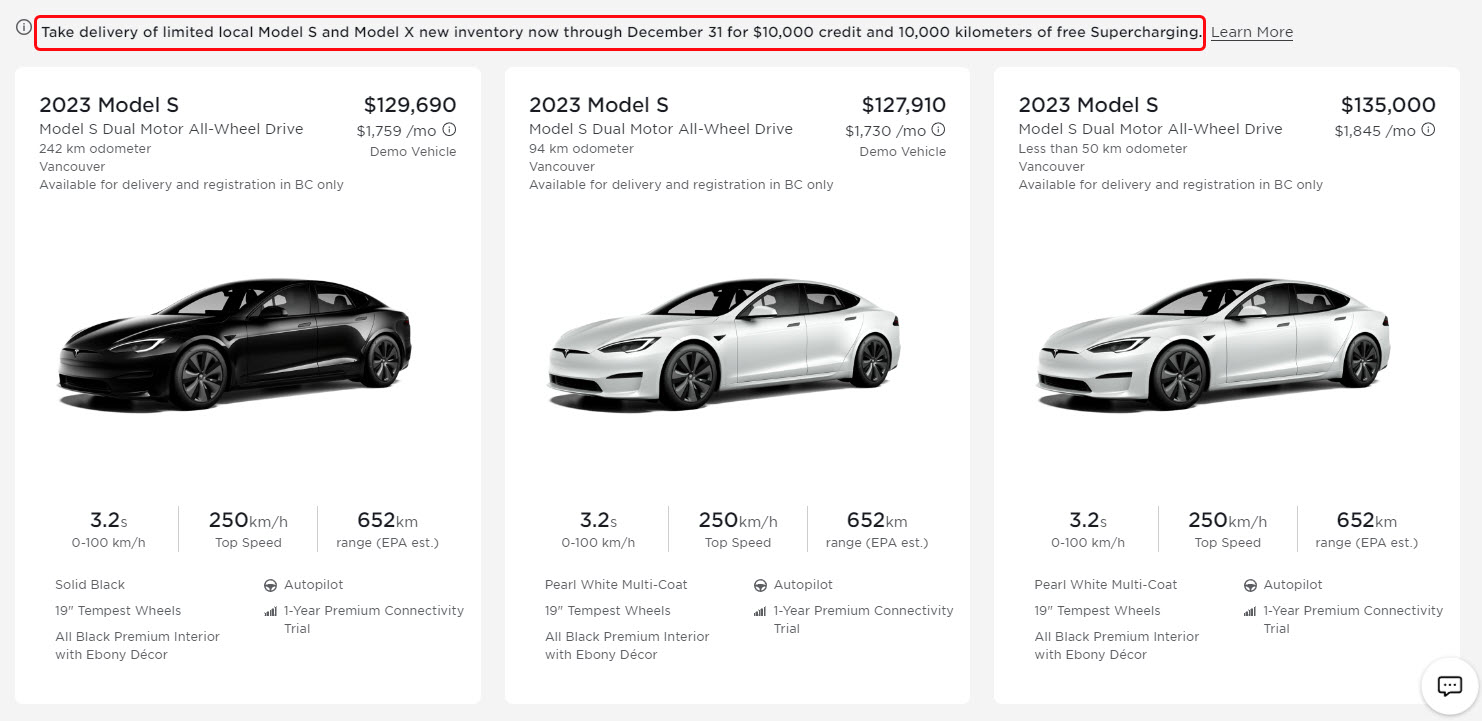
Task: Select the white Model S image priced $135,000
Action: pos(1214,345)
